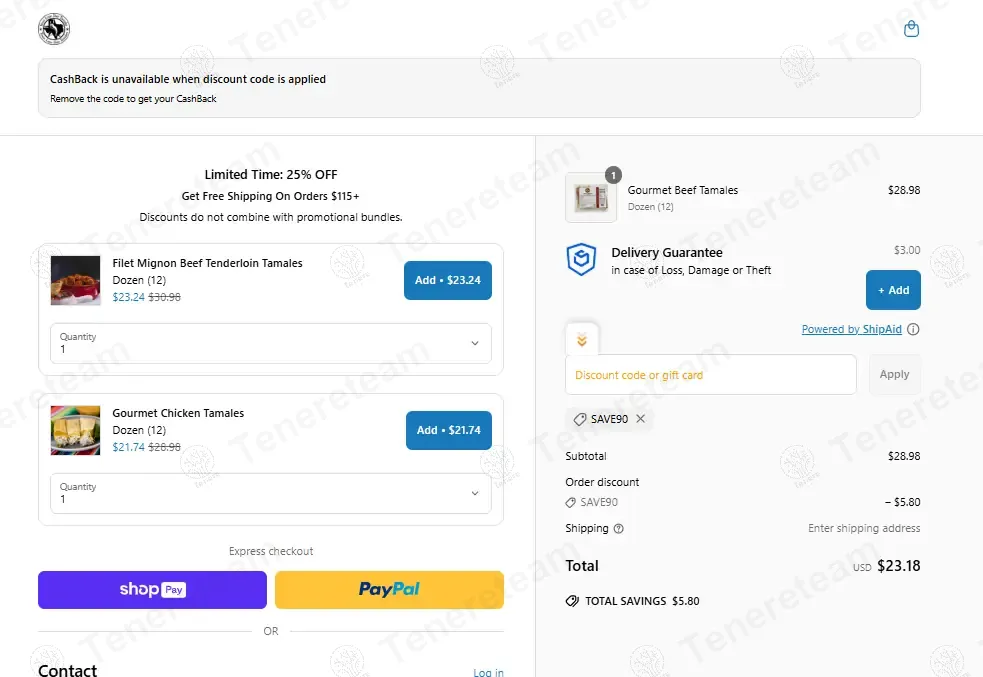Open the shopping bag cart icon
Screen dimensions: 983x677
click(911, 29)
